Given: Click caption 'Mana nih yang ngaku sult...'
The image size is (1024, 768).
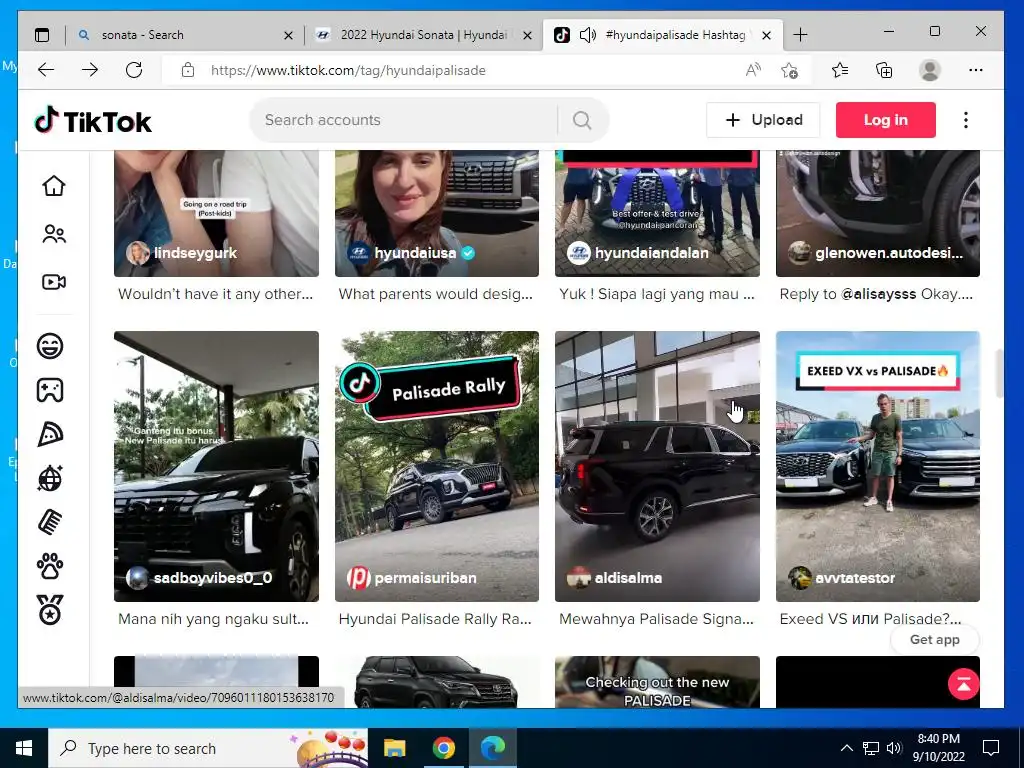Looking at the screenshot, I should click(x=214, y=619).
